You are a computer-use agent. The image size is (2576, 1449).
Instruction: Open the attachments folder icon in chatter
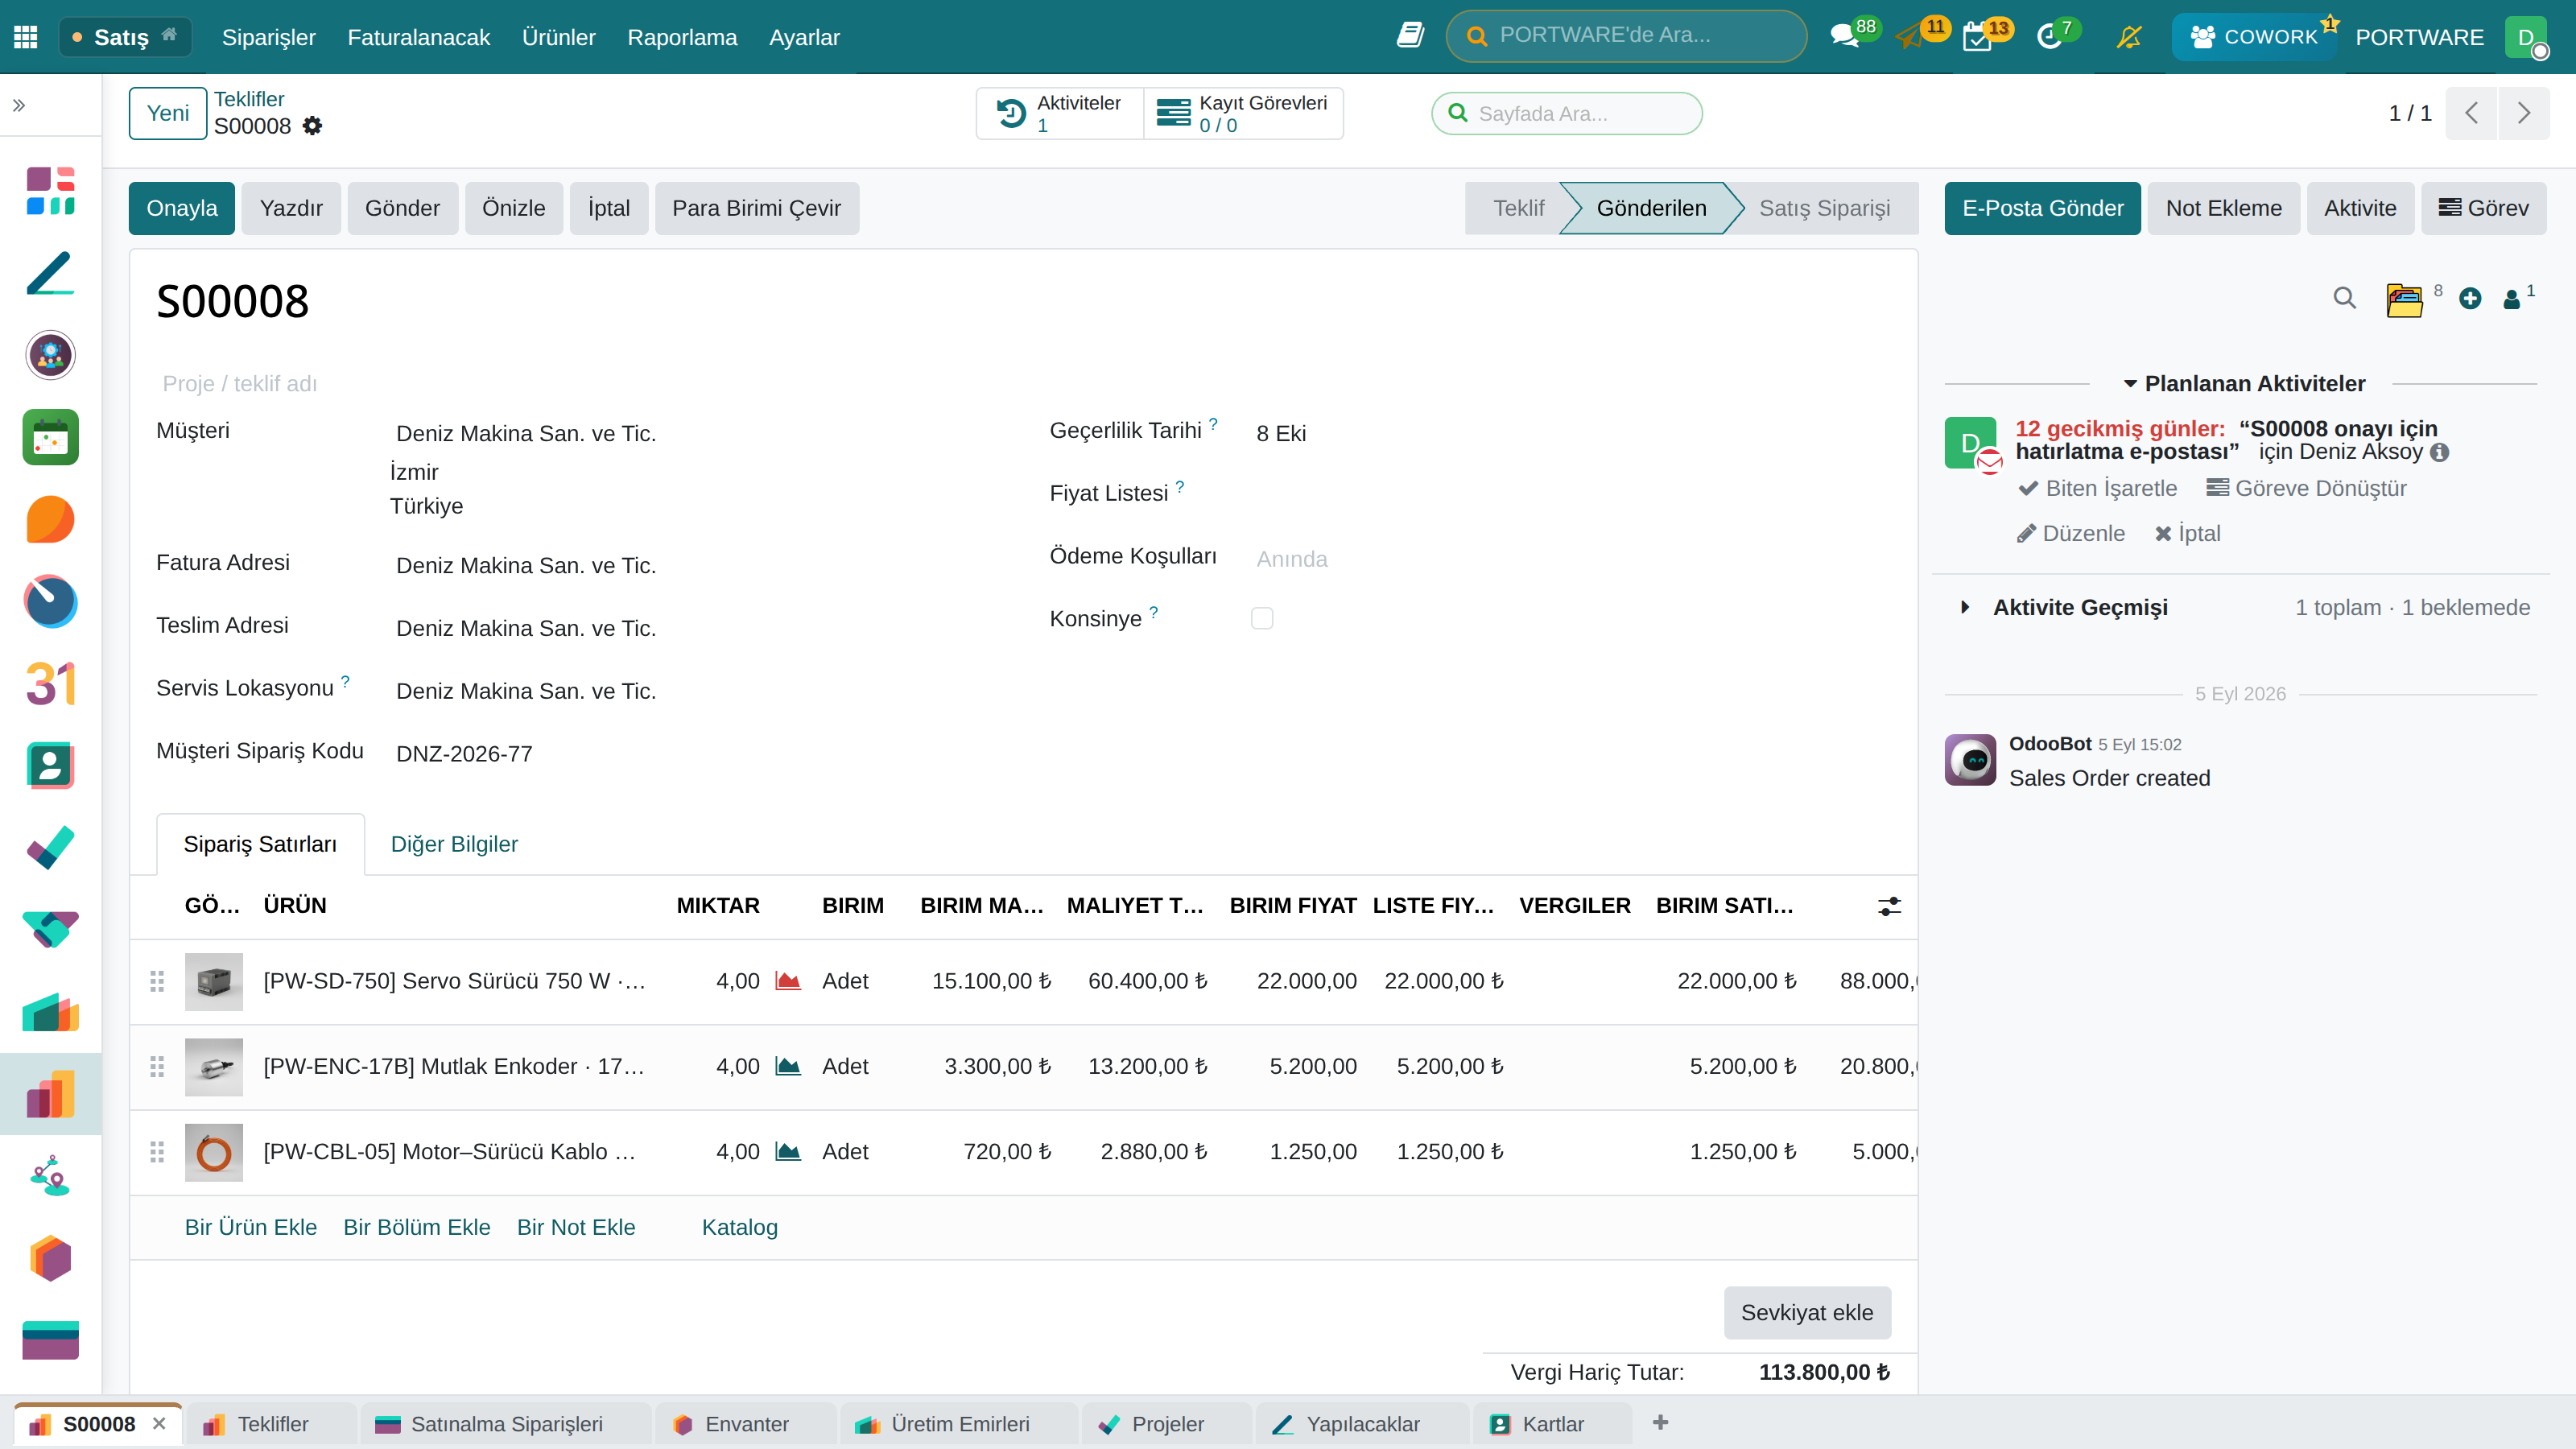[x=2404, y=299]
